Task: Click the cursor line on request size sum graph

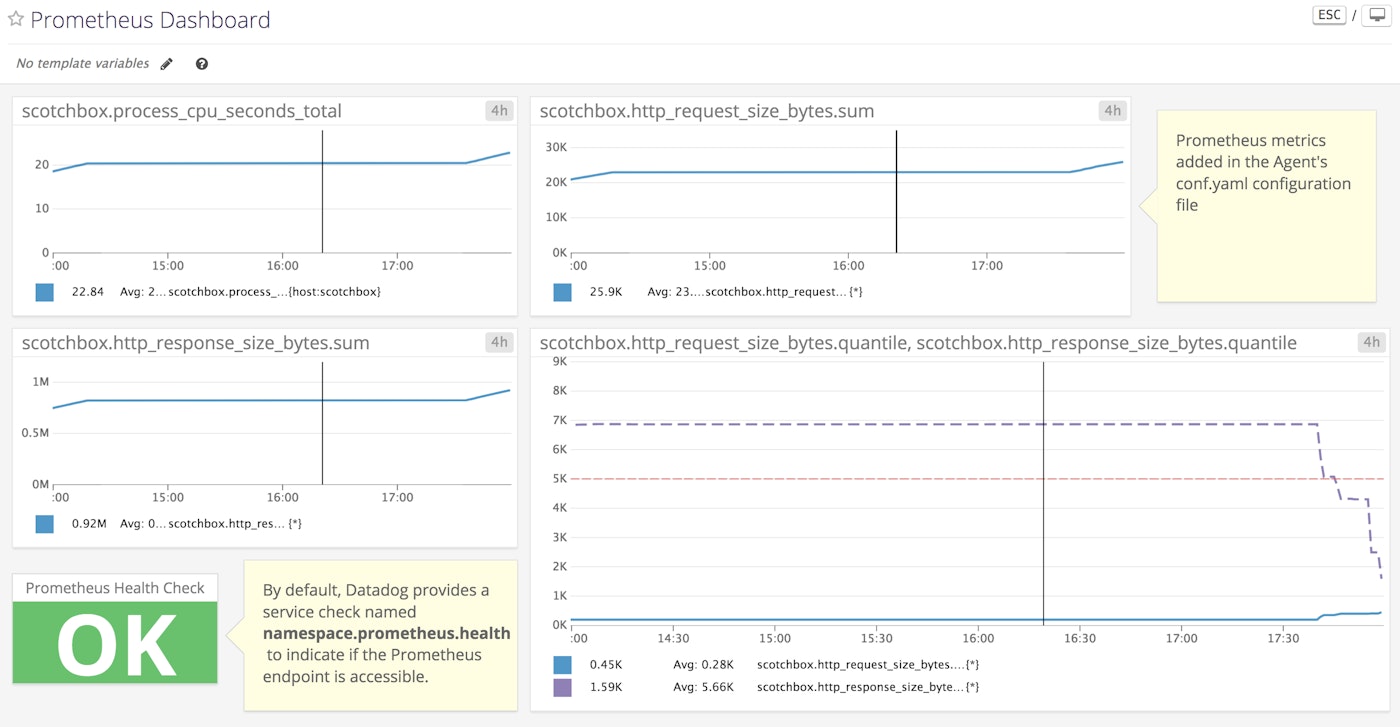Action: 896,192
